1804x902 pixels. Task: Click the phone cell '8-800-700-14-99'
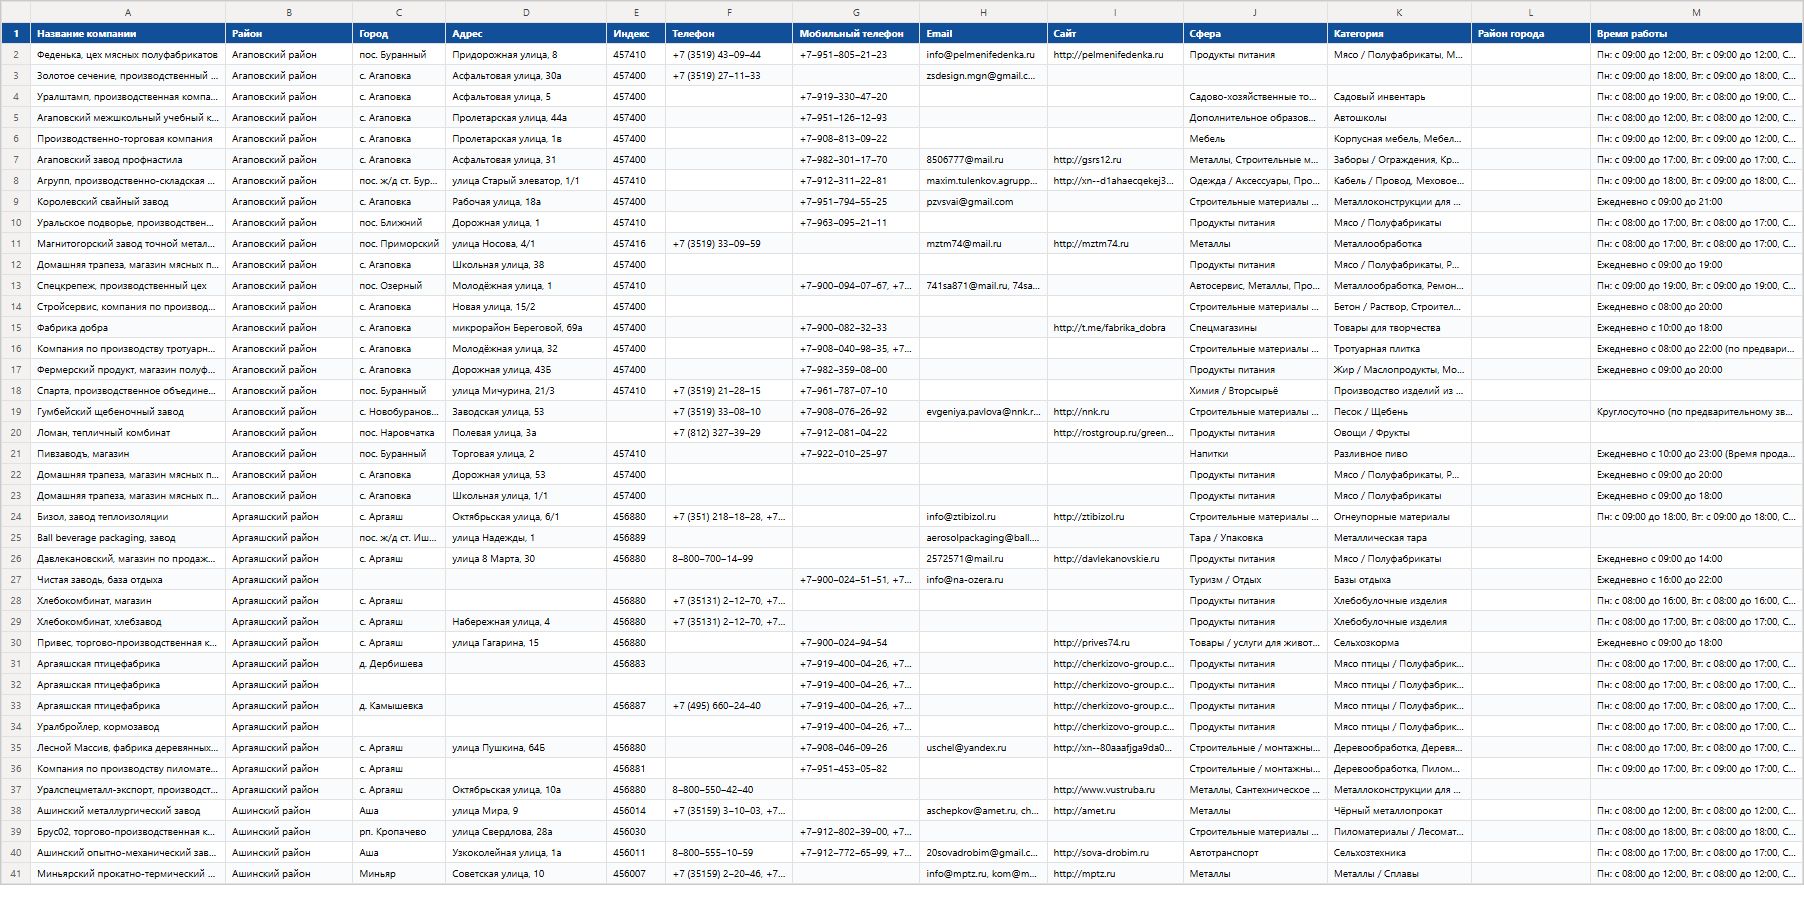point(729,559)
